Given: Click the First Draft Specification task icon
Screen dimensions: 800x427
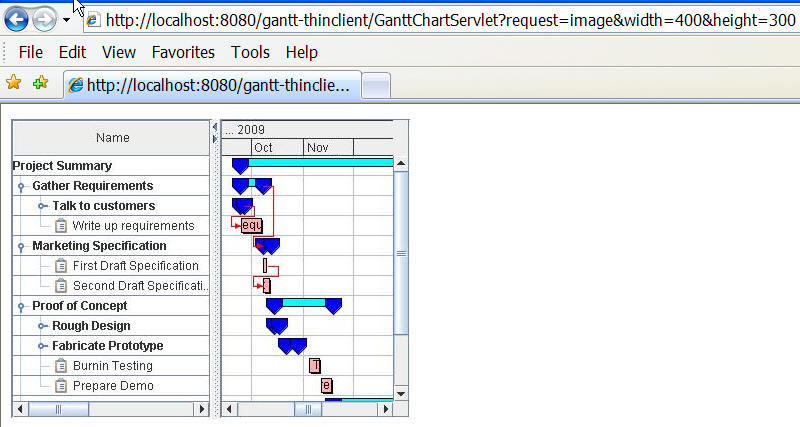Looking at the screenshot, I should (x=61, y=266).
